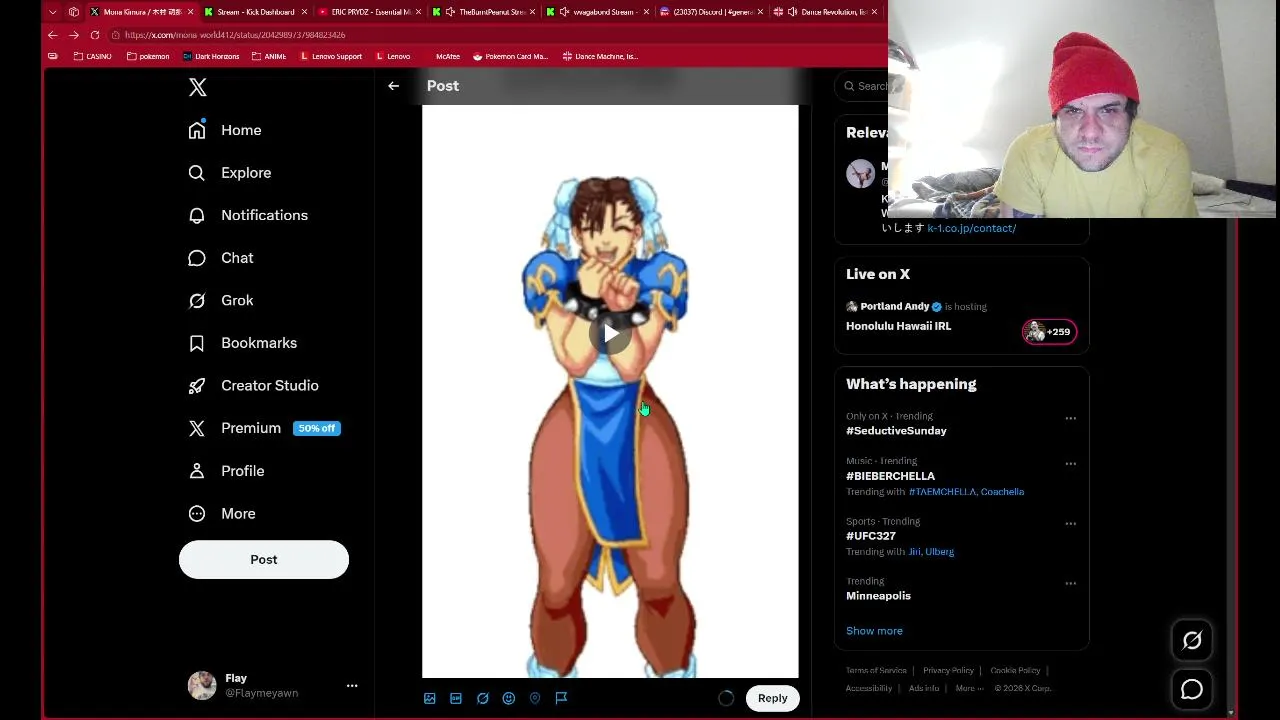
Task: Open Accessibility footer link
Action: [871, 688]
